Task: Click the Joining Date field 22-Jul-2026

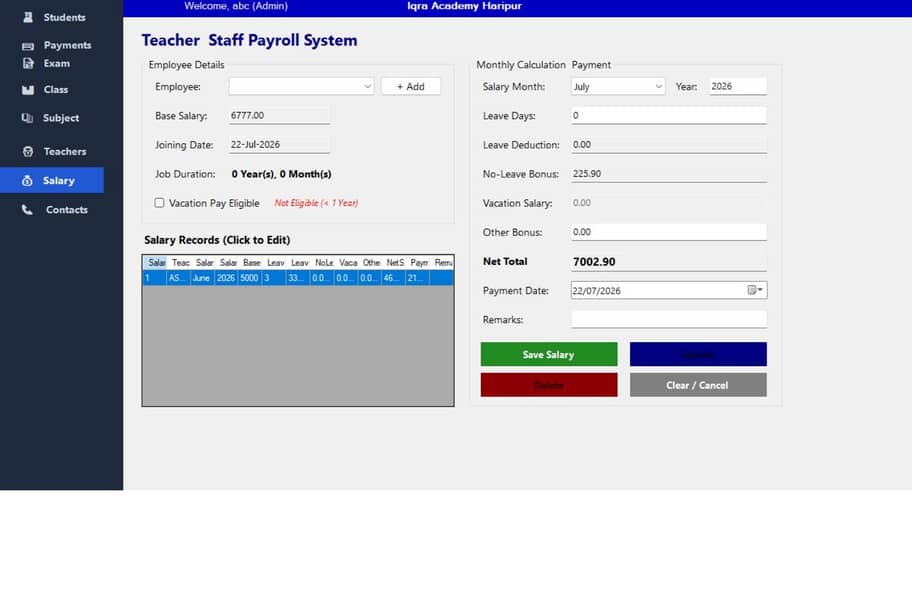Action: (x=279, y=144)
